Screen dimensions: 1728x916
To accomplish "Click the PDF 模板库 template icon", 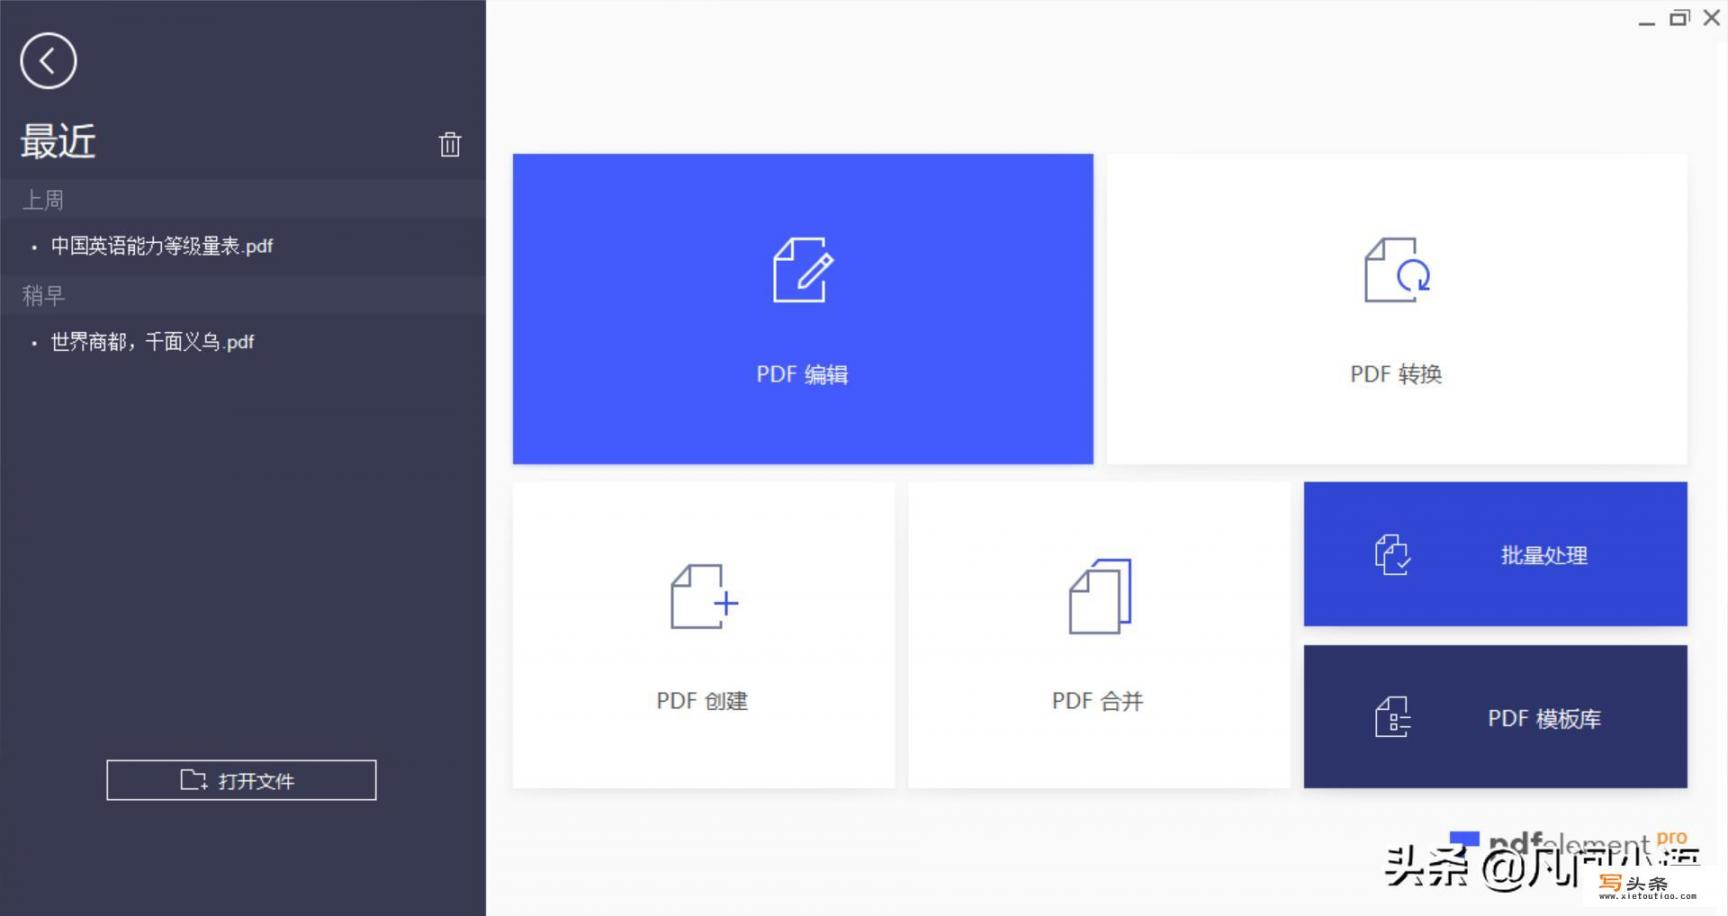I will 1392,717.
